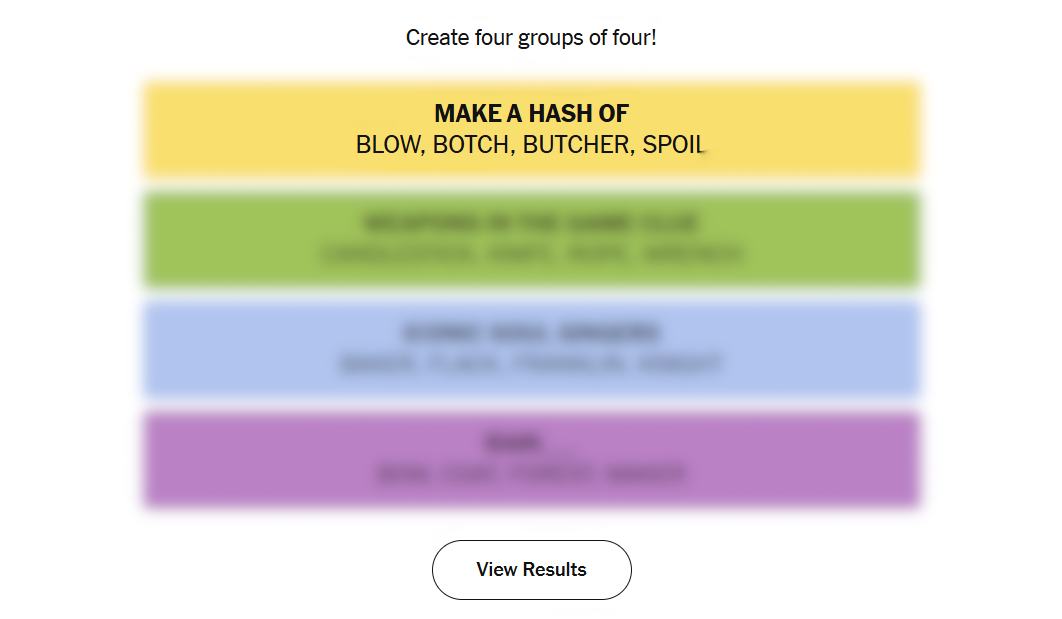
Task: Click the left edge of green group bar
Action: coord(152,240)
